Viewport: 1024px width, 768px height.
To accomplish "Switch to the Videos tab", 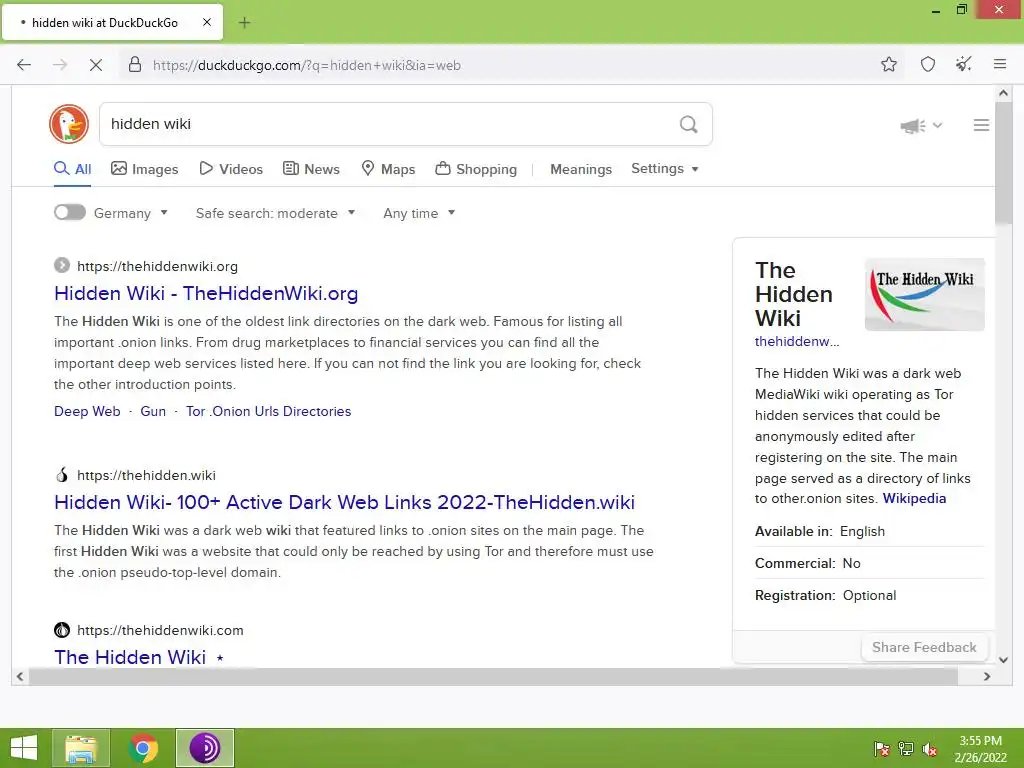I will (x=231, y=168).
